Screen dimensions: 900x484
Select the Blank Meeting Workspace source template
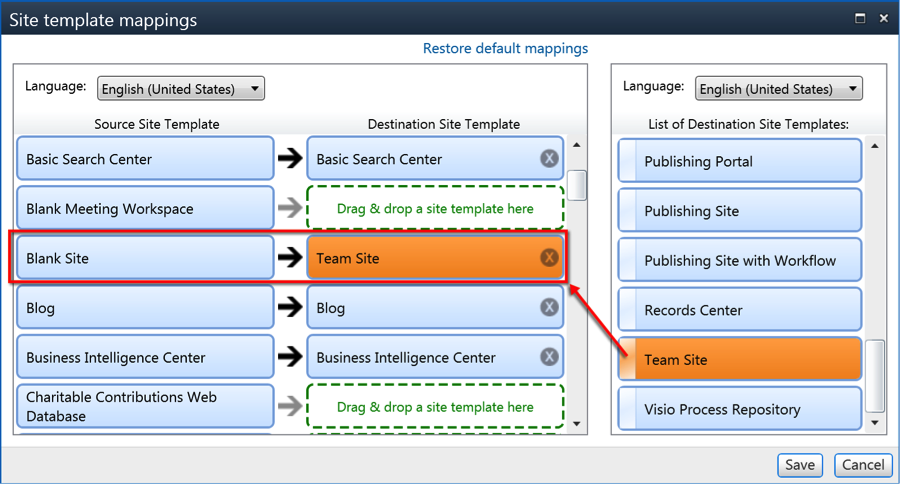(x=145, y=208)
